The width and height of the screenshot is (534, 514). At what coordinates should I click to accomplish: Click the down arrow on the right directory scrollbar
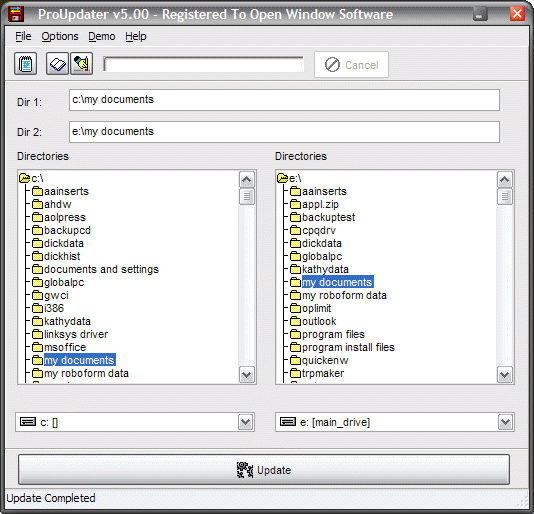pyautogui.click(x=505, y=375)
